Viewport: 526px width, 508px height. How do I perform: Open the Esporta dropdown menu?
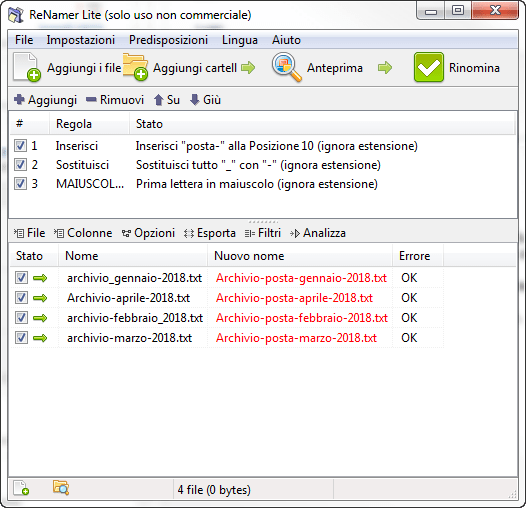[x=210, y=233]
